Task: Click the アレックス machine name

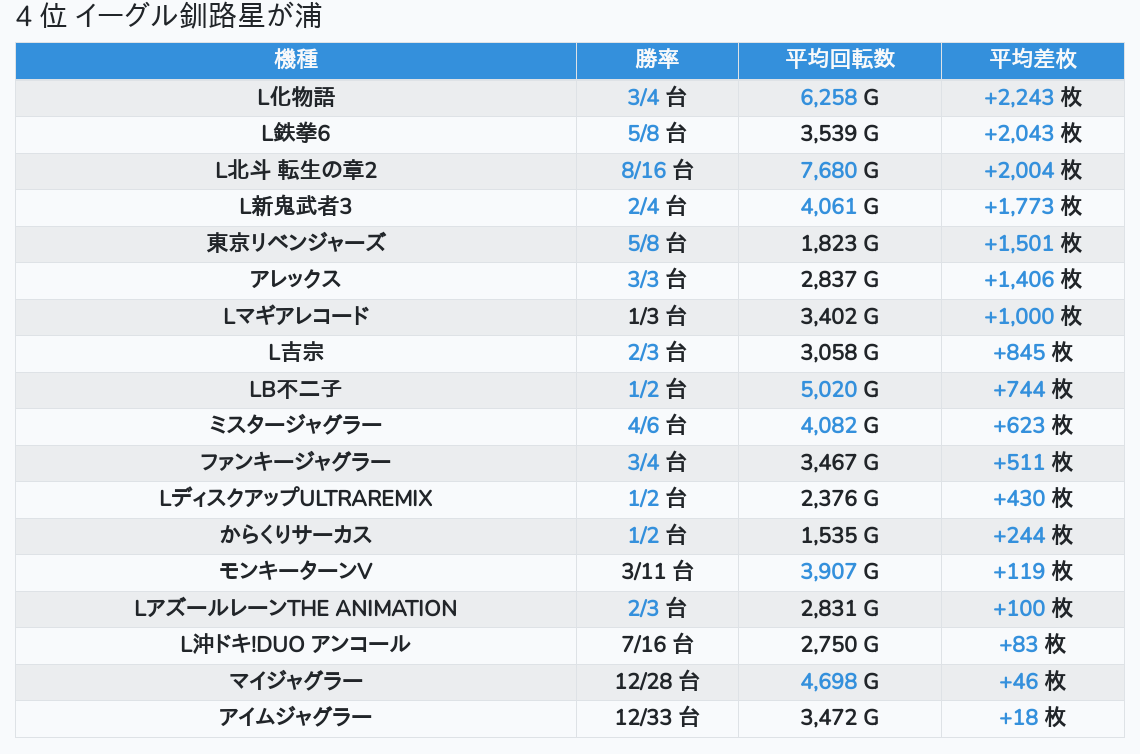Action: (x=295, y=279)
